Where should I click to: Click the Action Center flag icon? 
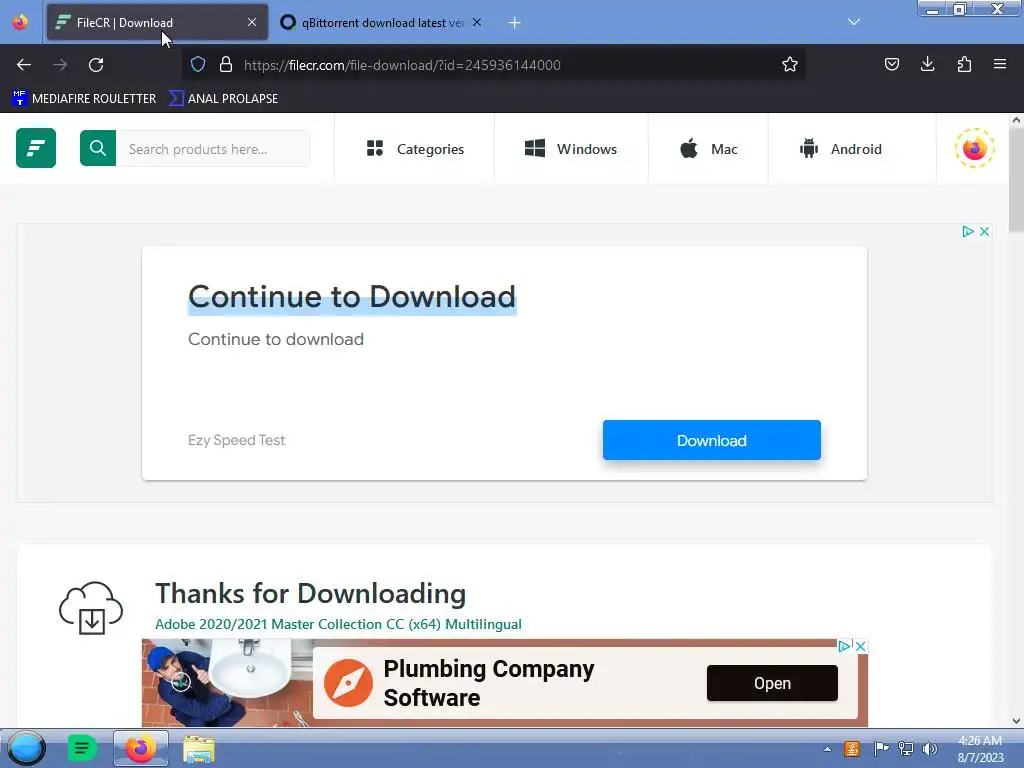pos(881,748)
